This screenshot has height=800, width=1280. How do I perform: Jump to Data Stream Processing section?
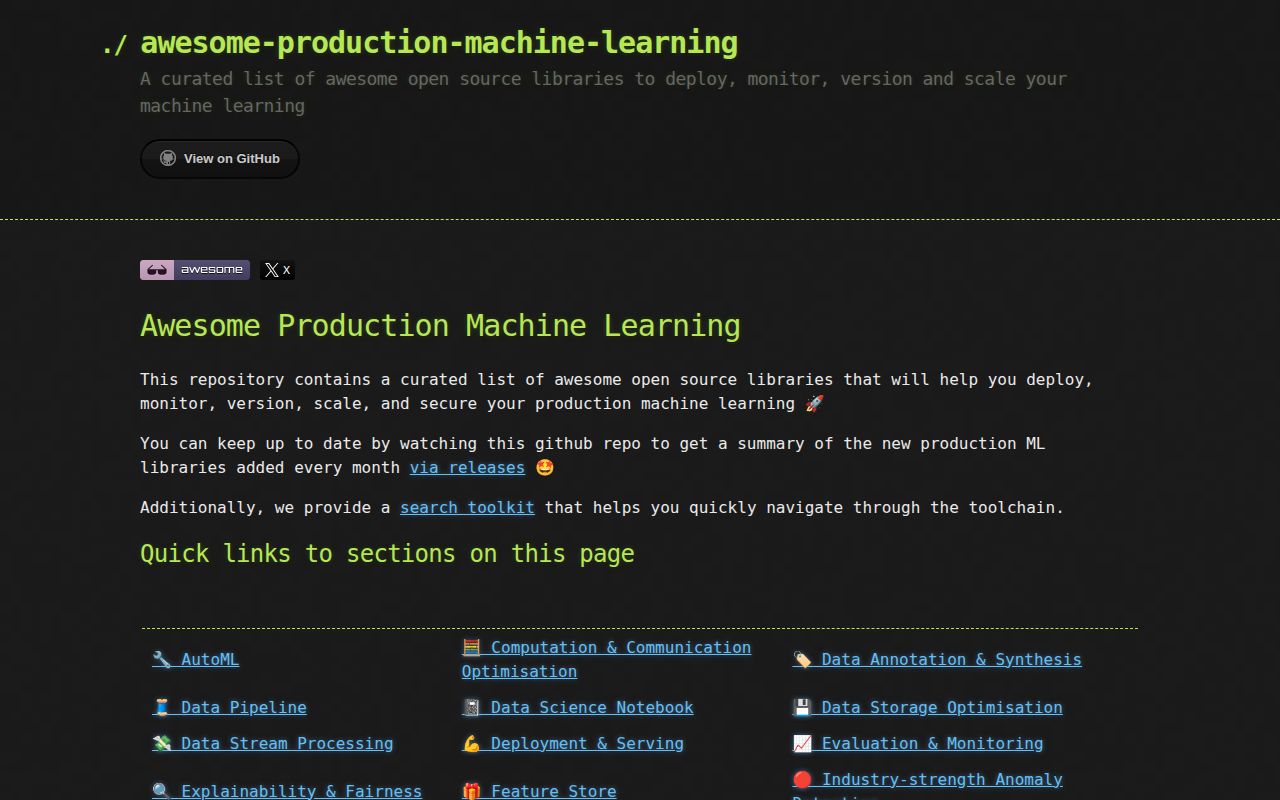273,743
